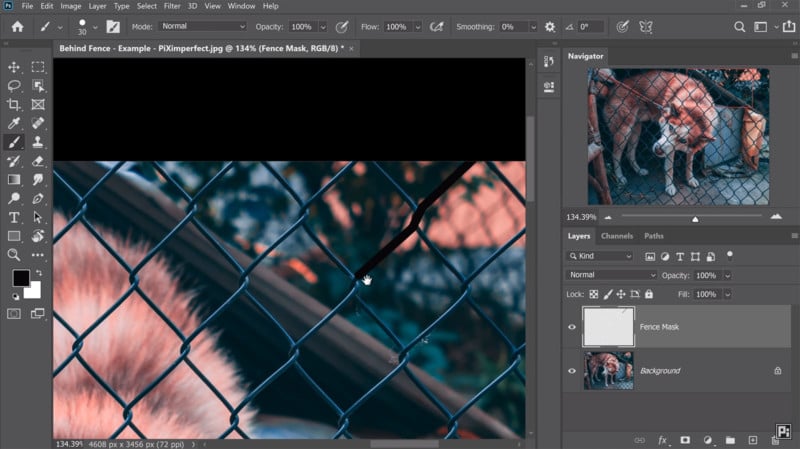
Task: Select the Eyedropper tool
Action: (x=14, y=123)
